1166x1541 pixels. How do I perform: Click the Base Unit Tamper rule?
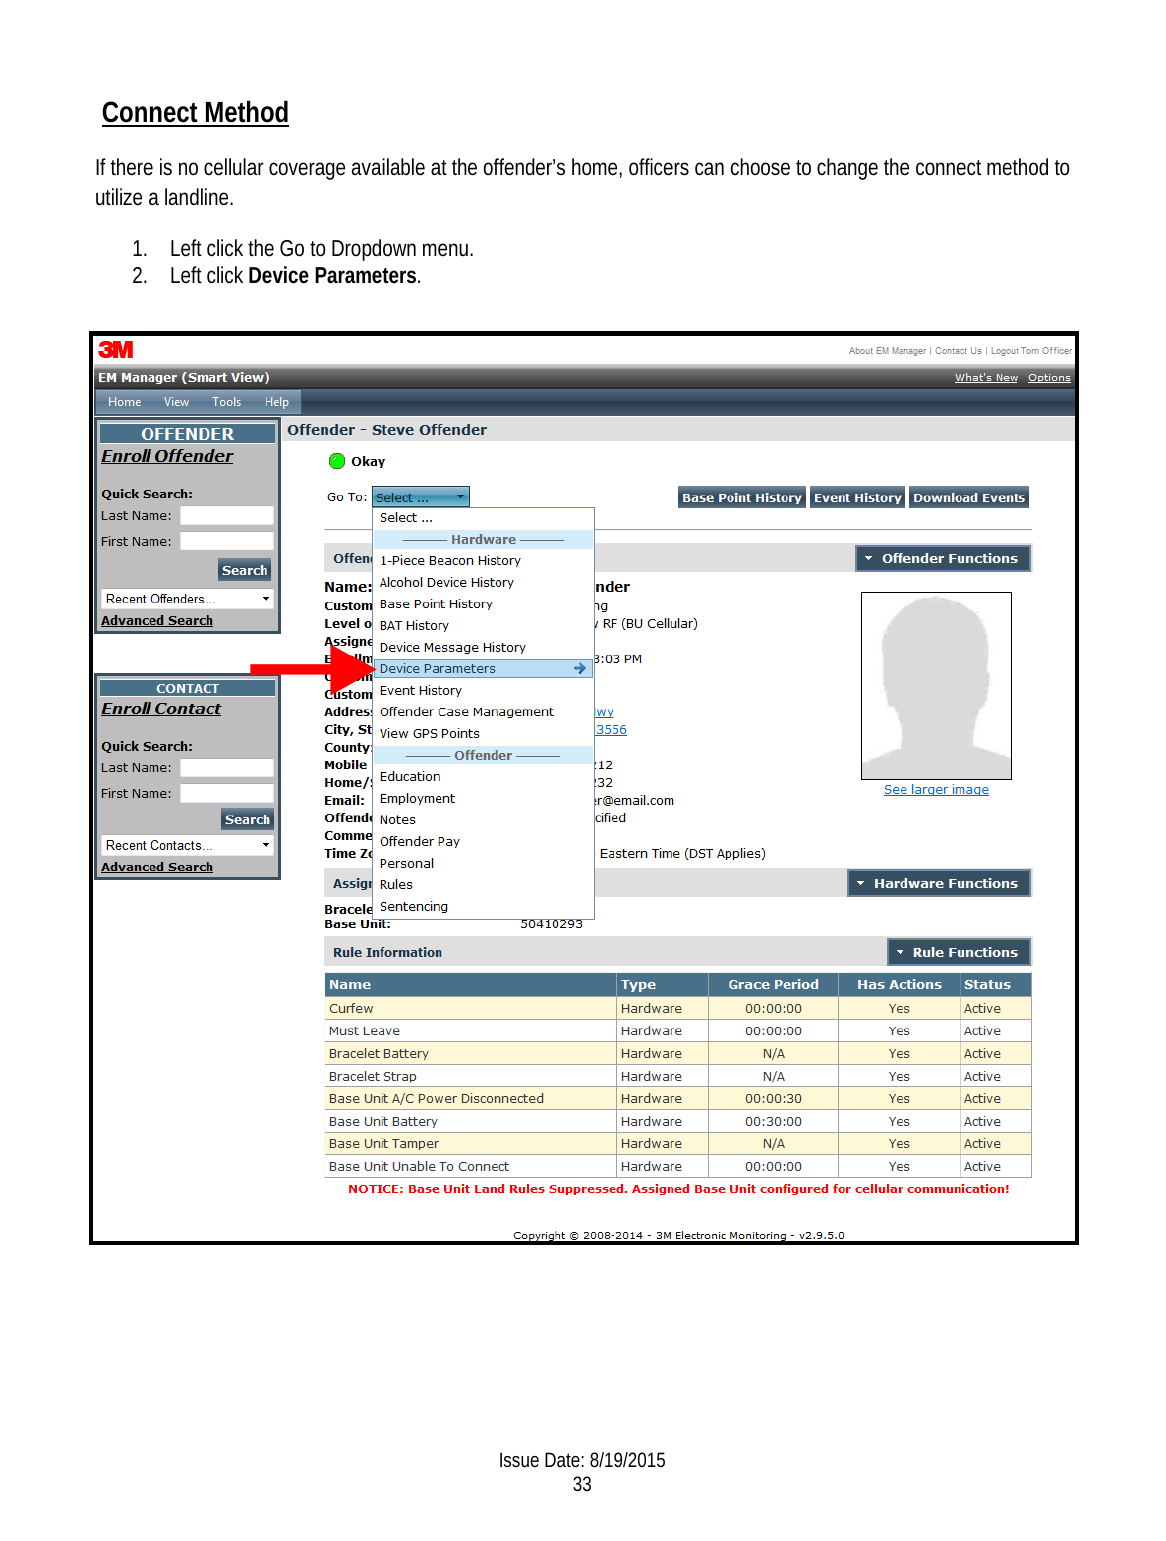pyautogui.click(x=677, y=1143)
